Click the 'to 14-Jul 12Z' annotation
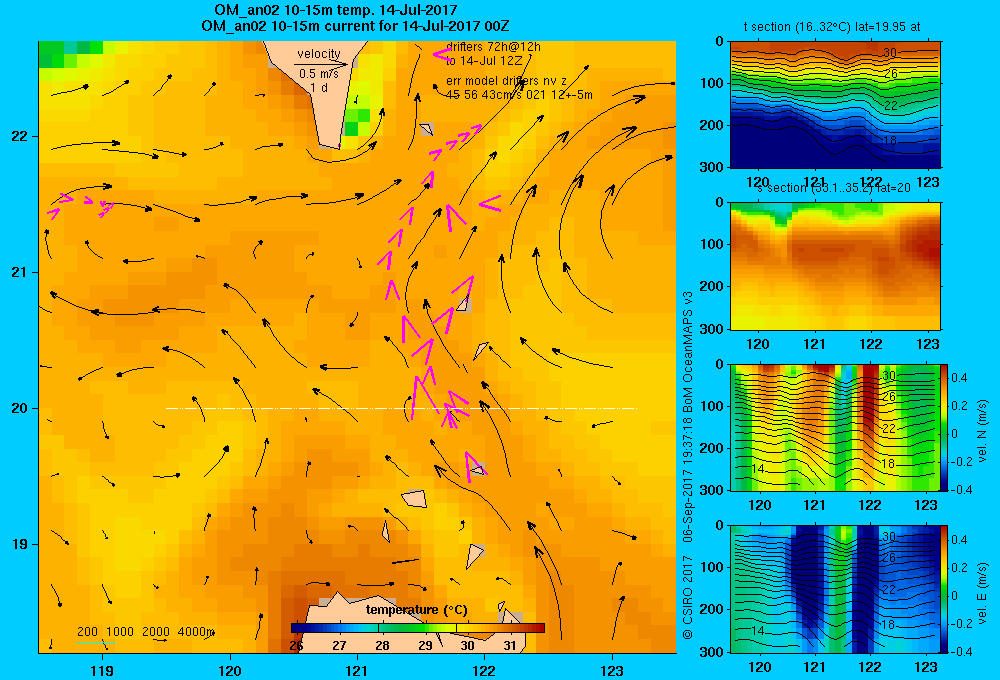Screen dimensions: 1000x680 click(484, 61)
